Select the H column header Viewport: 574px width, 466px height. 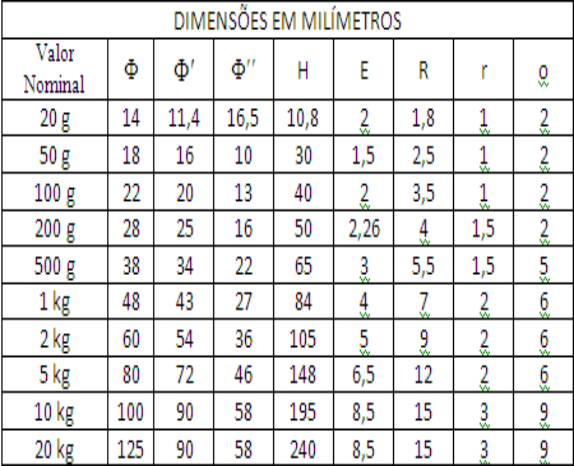(303, 69)
